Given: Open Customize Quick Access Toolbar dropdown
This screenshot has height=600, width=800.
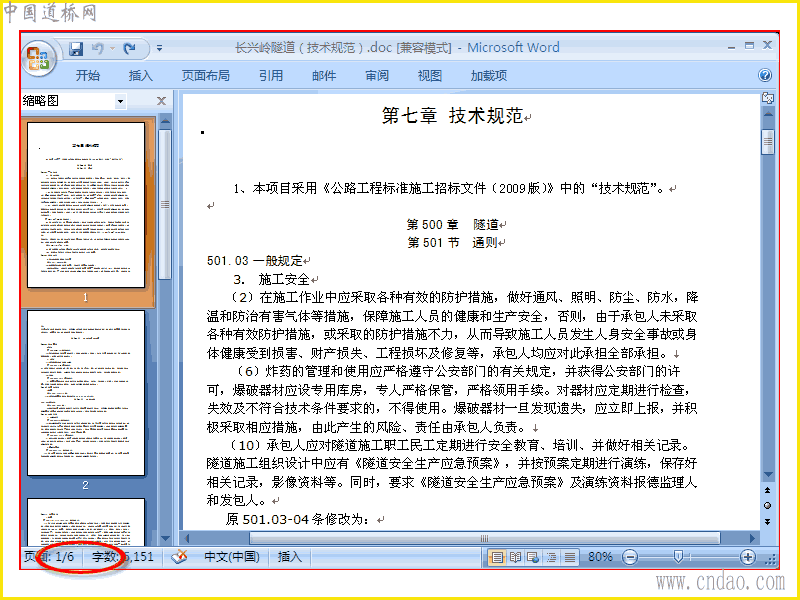Looking at the screenshot, I should coord(159,48).
